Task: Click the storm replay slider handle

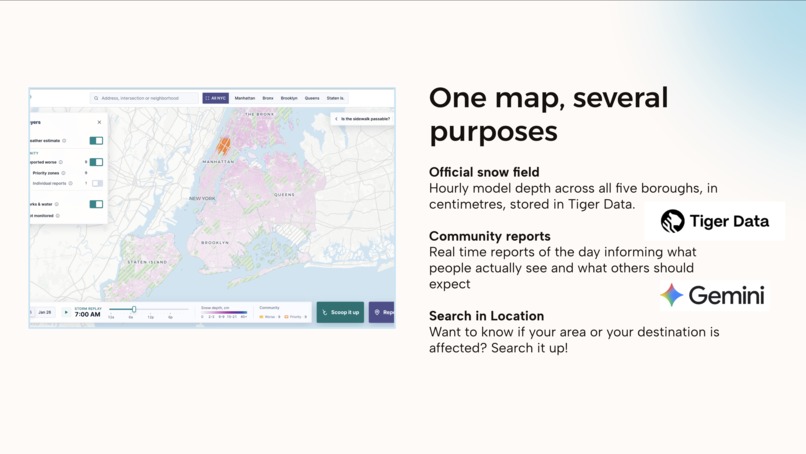Action: [x=134, y=309]
